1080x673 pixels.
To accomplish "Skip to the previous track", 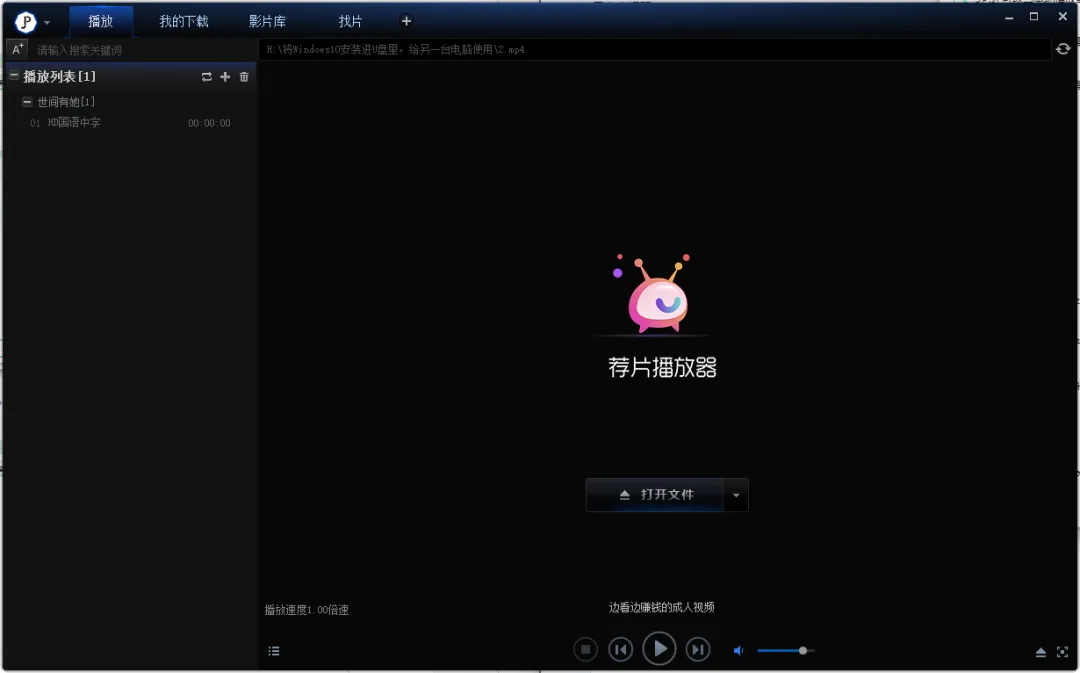I will tap(621, 650).
